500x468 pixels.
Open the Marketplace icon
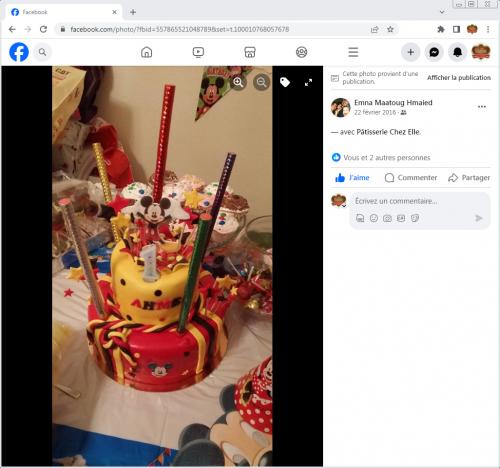(250, 52)
